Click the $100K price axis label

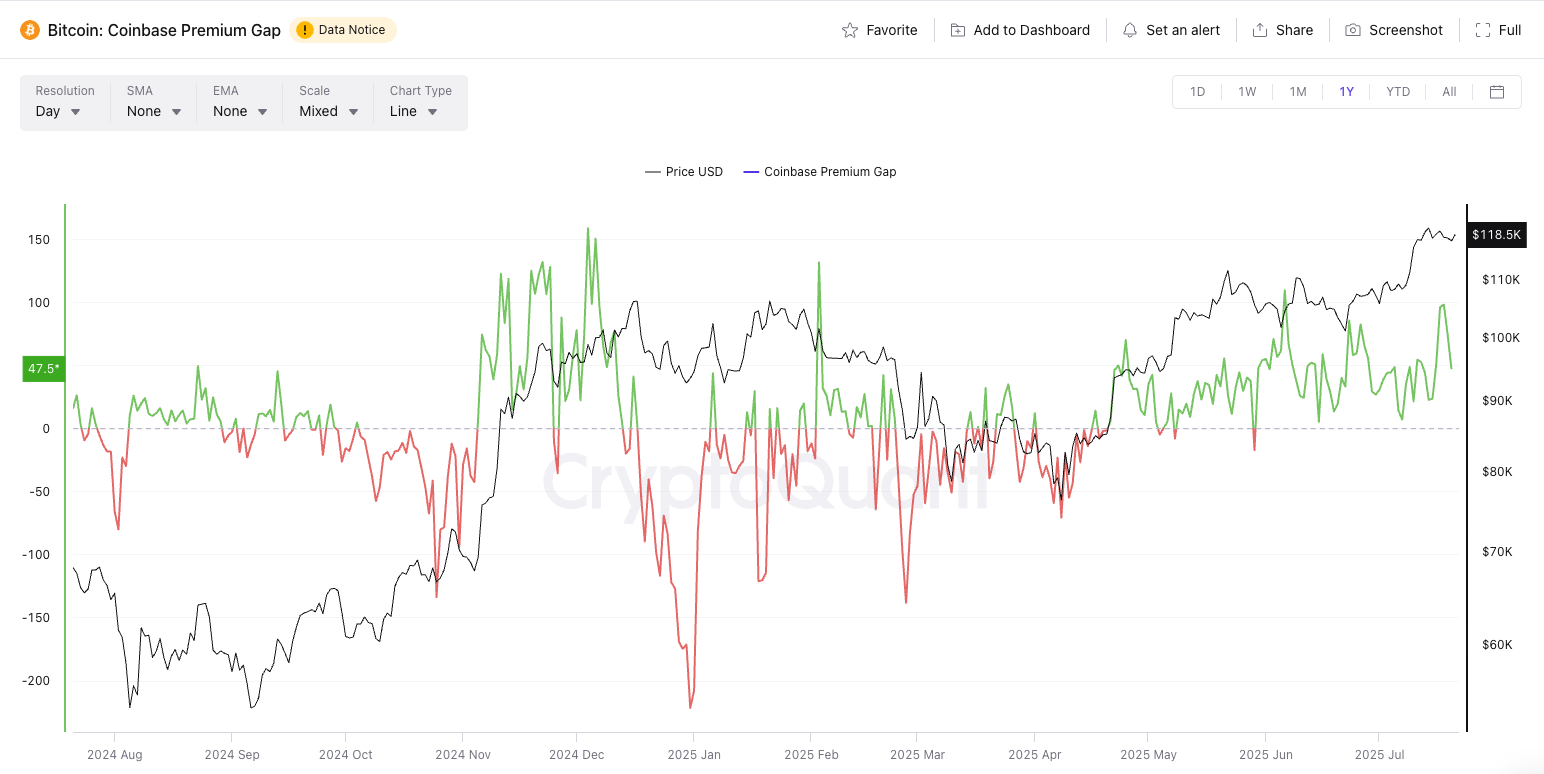1501,338
